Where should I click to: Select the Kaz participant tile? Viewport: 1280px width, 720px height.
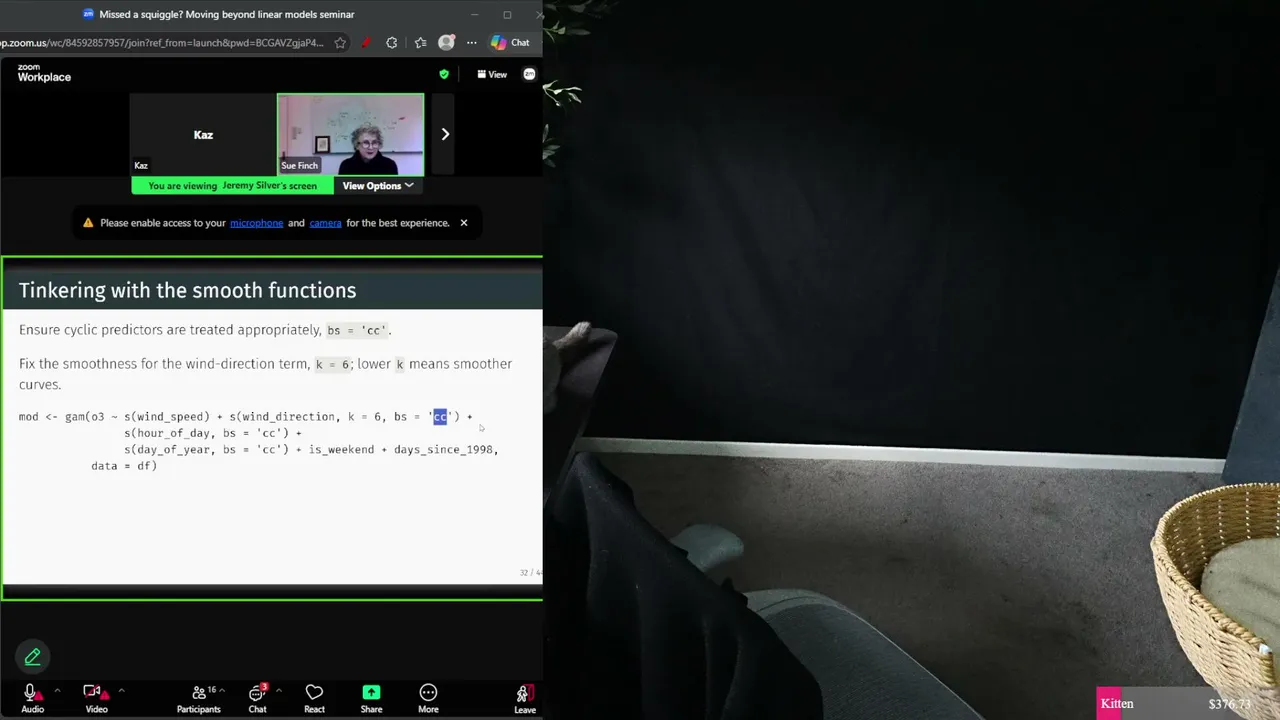(x=203, y=134)
